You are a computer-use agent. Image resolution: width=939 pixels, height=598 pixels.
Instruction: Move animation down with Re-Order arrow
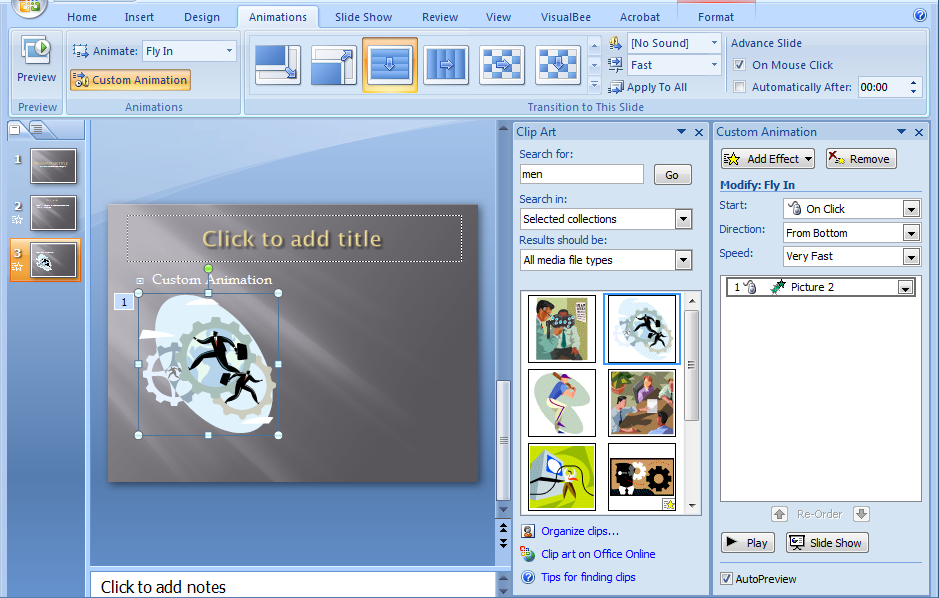click(861, 514)
